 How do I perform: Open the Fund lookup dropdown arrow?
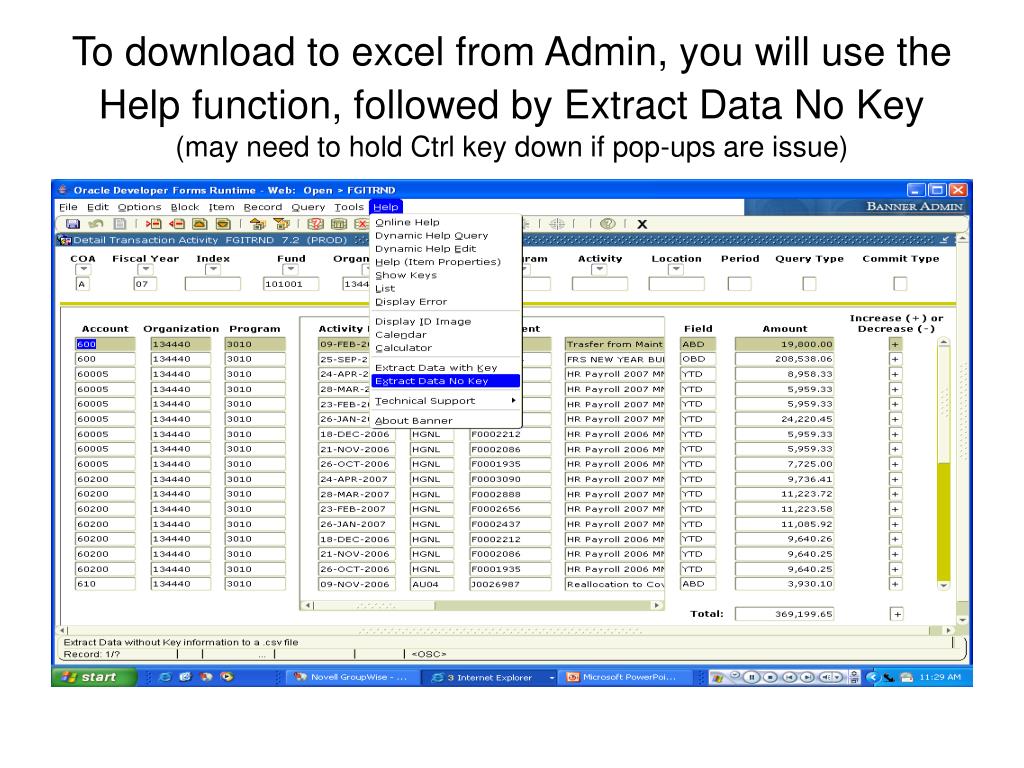click(x=291, y=270)
